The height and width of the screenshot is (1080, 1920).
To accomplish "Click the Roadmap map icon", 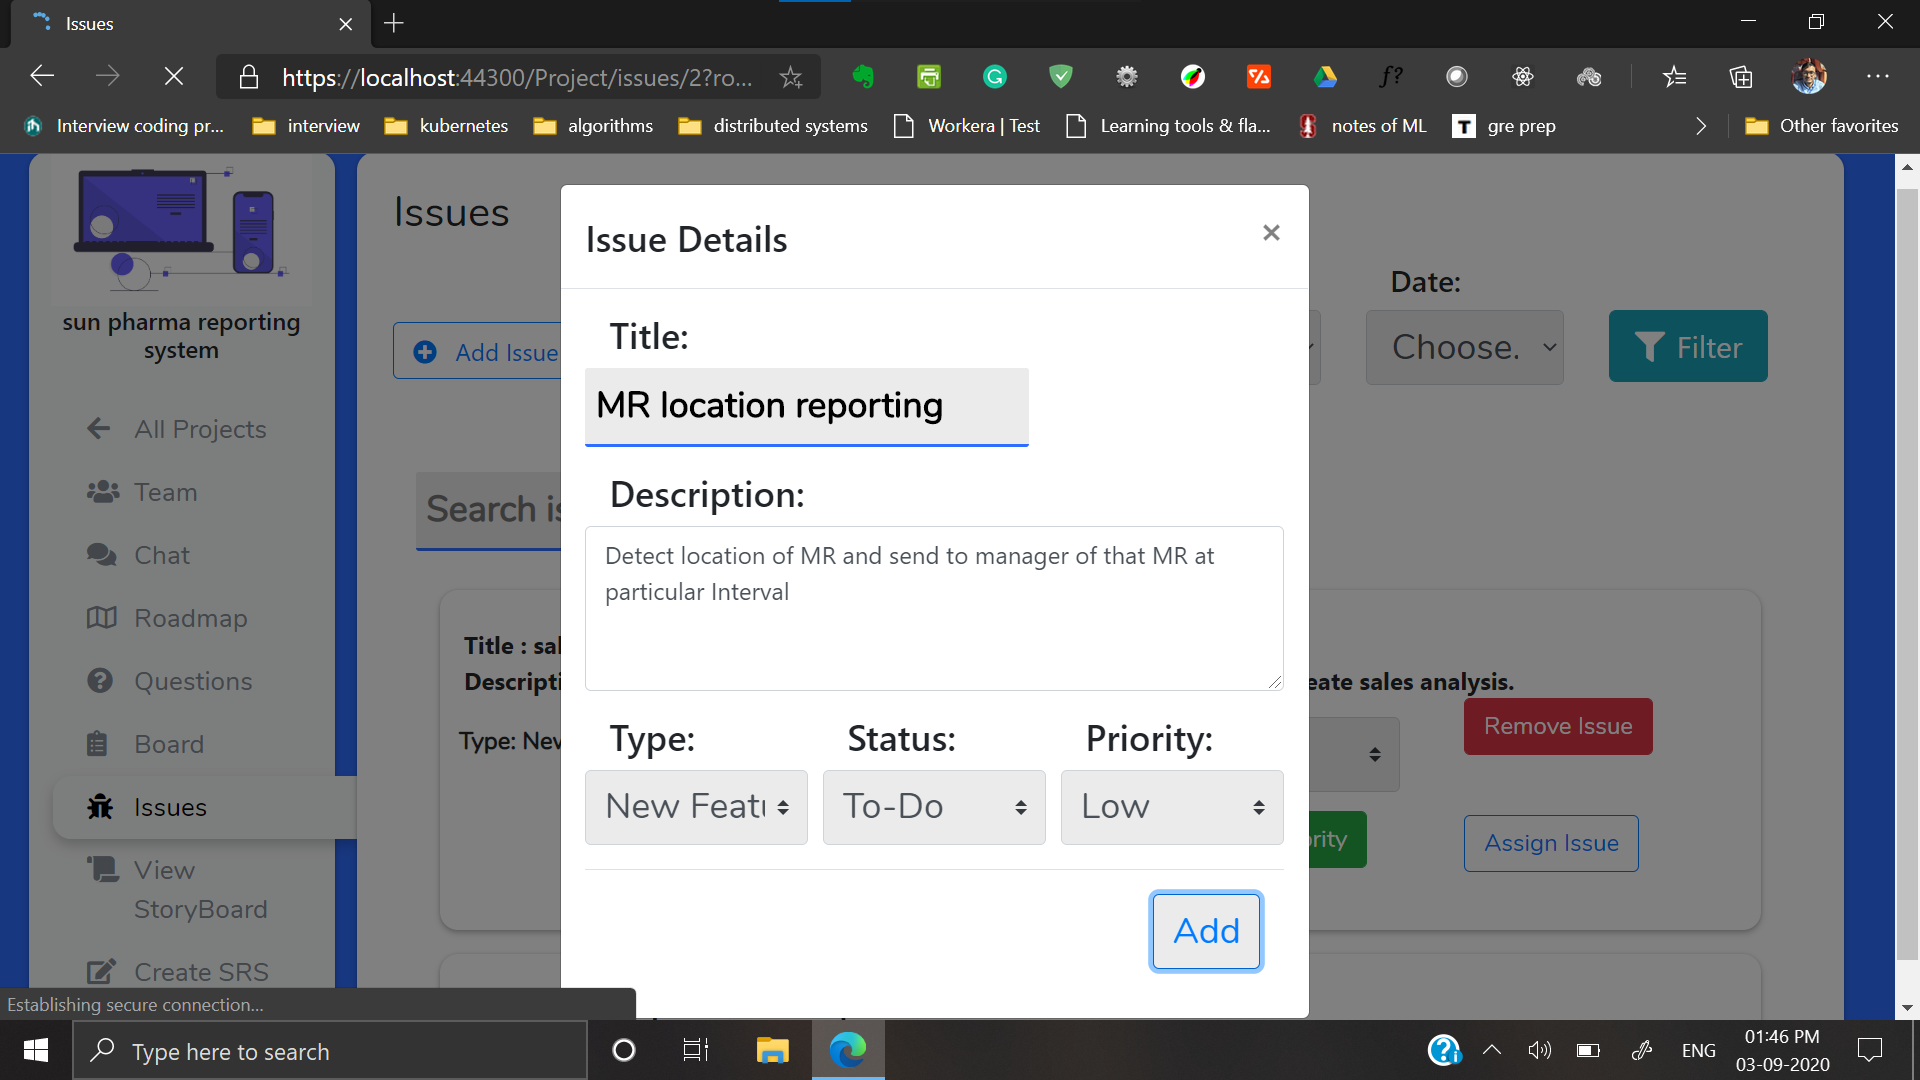I will click(101, 618).
